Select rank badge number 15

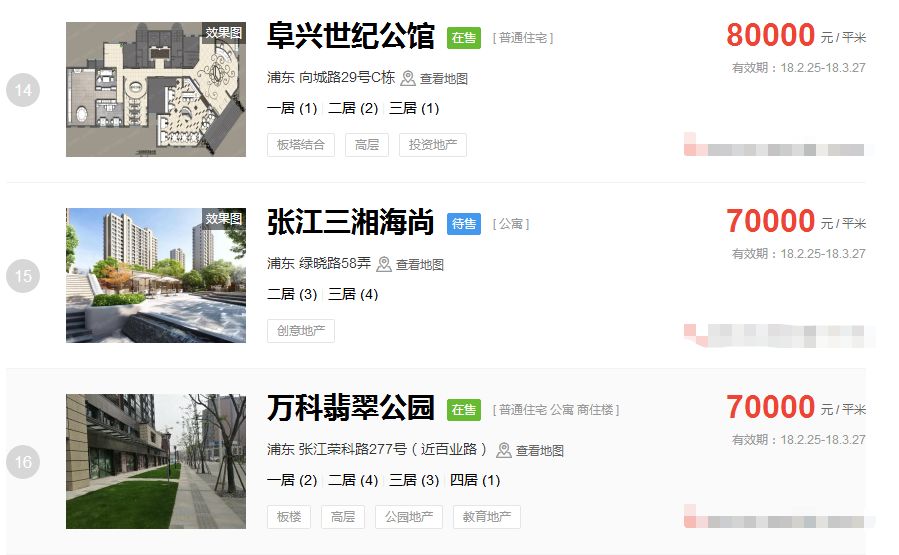[x=23, y=276]
